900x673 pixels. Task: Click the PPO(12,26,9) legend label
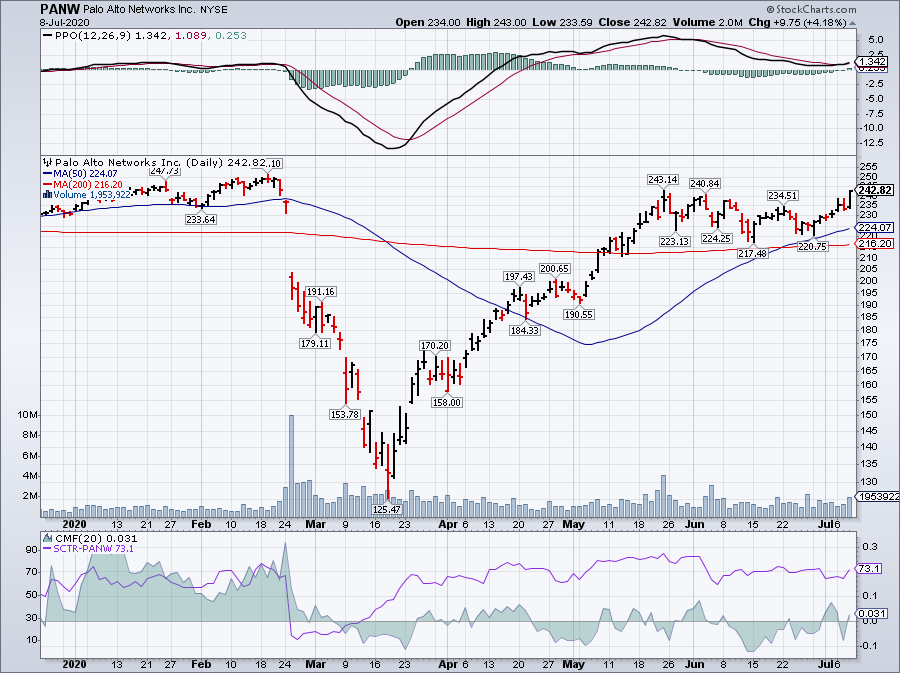click(x=93, y=36)
